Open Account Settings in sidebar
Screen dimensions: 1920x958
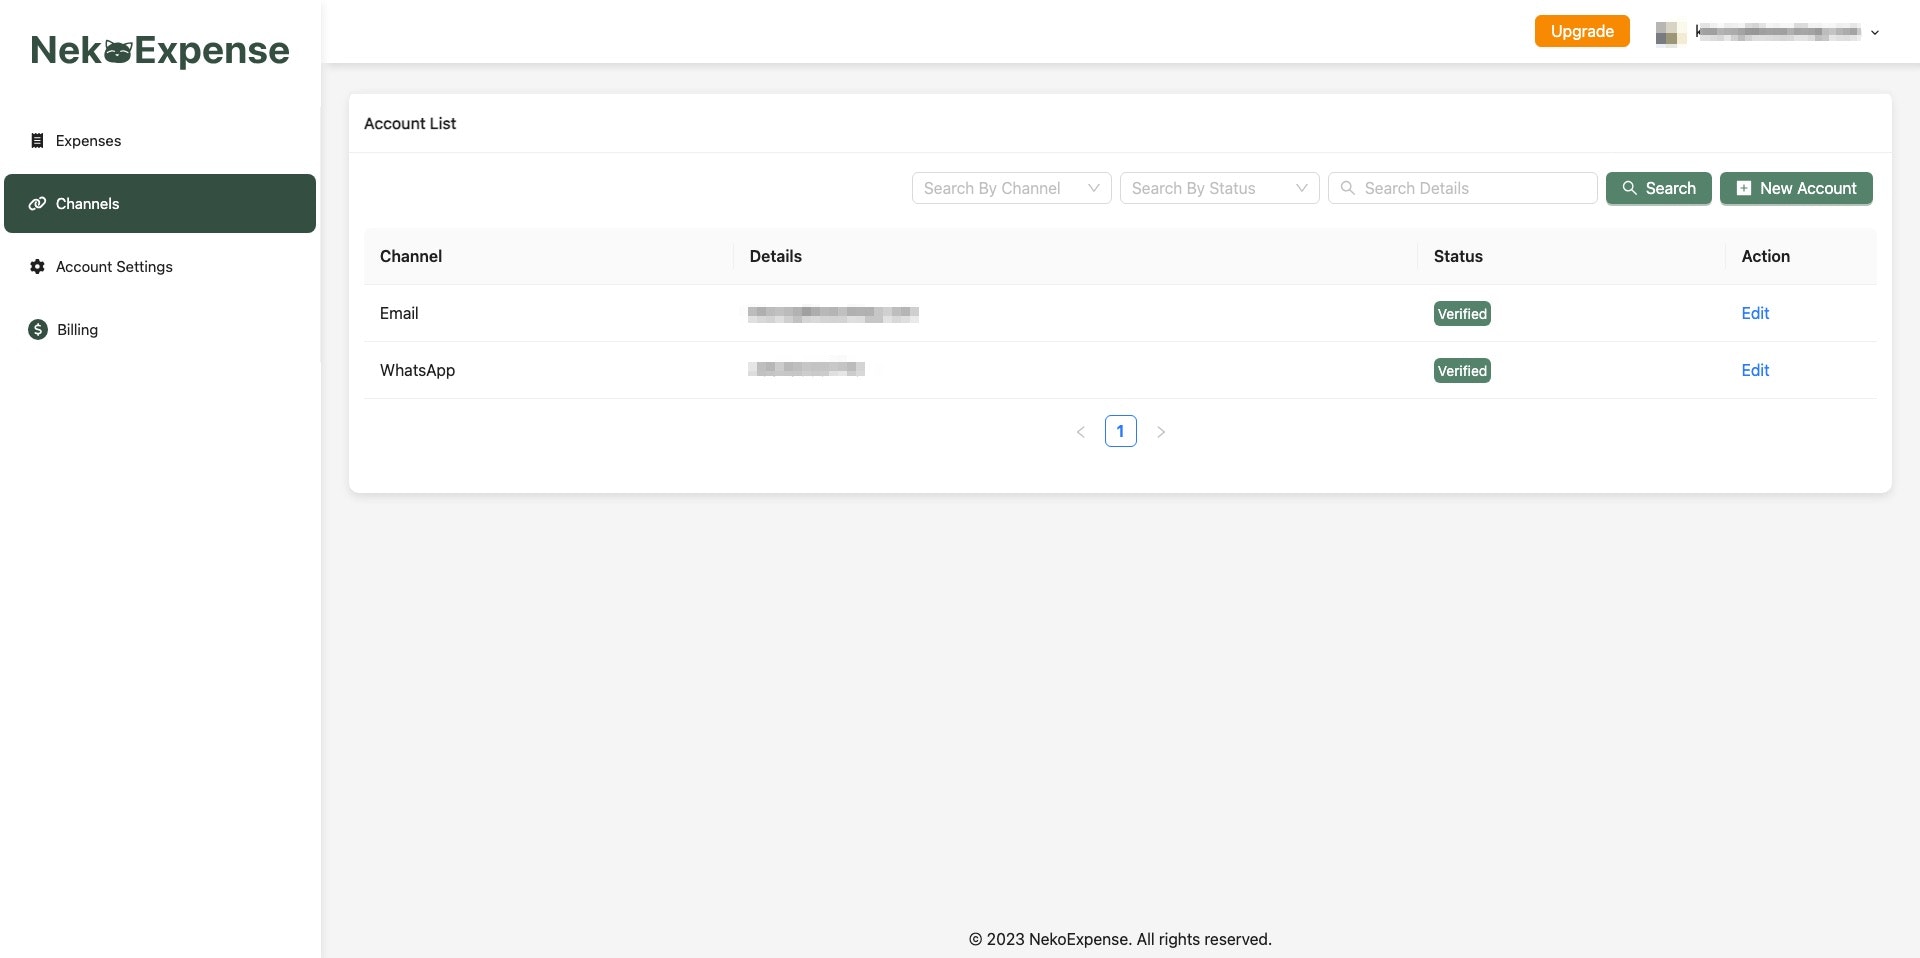coord(160,267)
